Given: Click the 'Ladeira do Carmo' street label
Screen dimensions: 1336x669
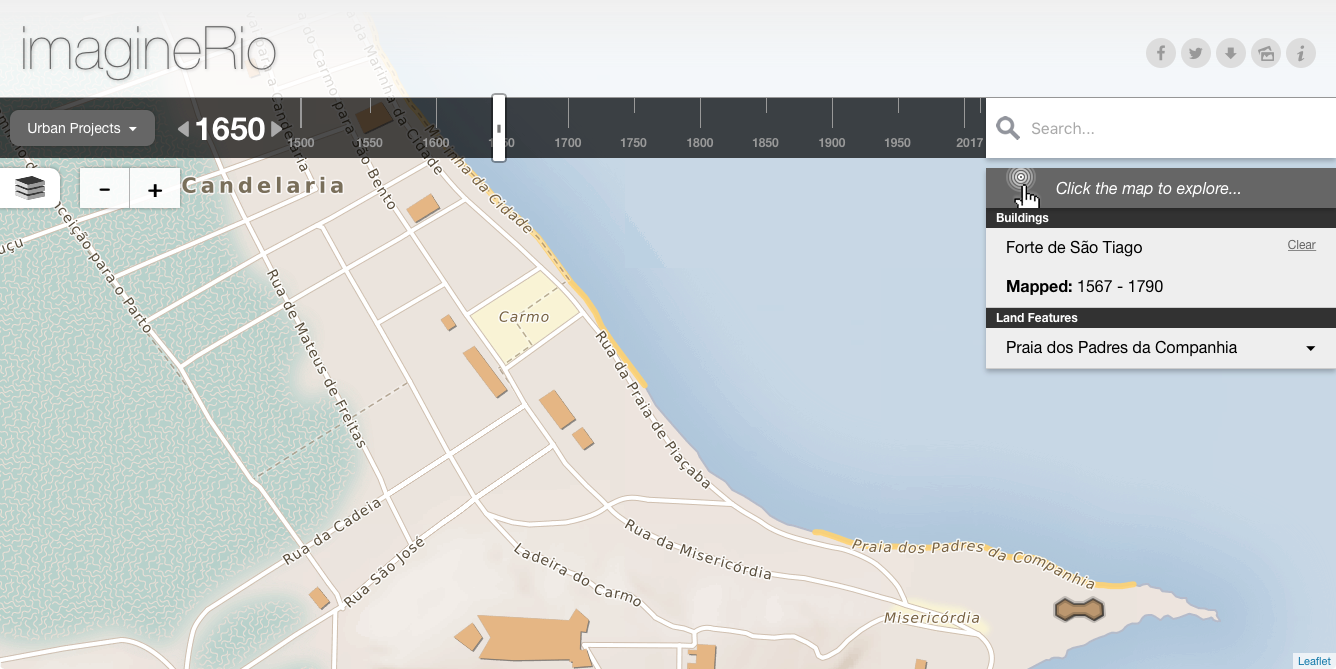Looking at the screenshot, I should tap(578, 575).
